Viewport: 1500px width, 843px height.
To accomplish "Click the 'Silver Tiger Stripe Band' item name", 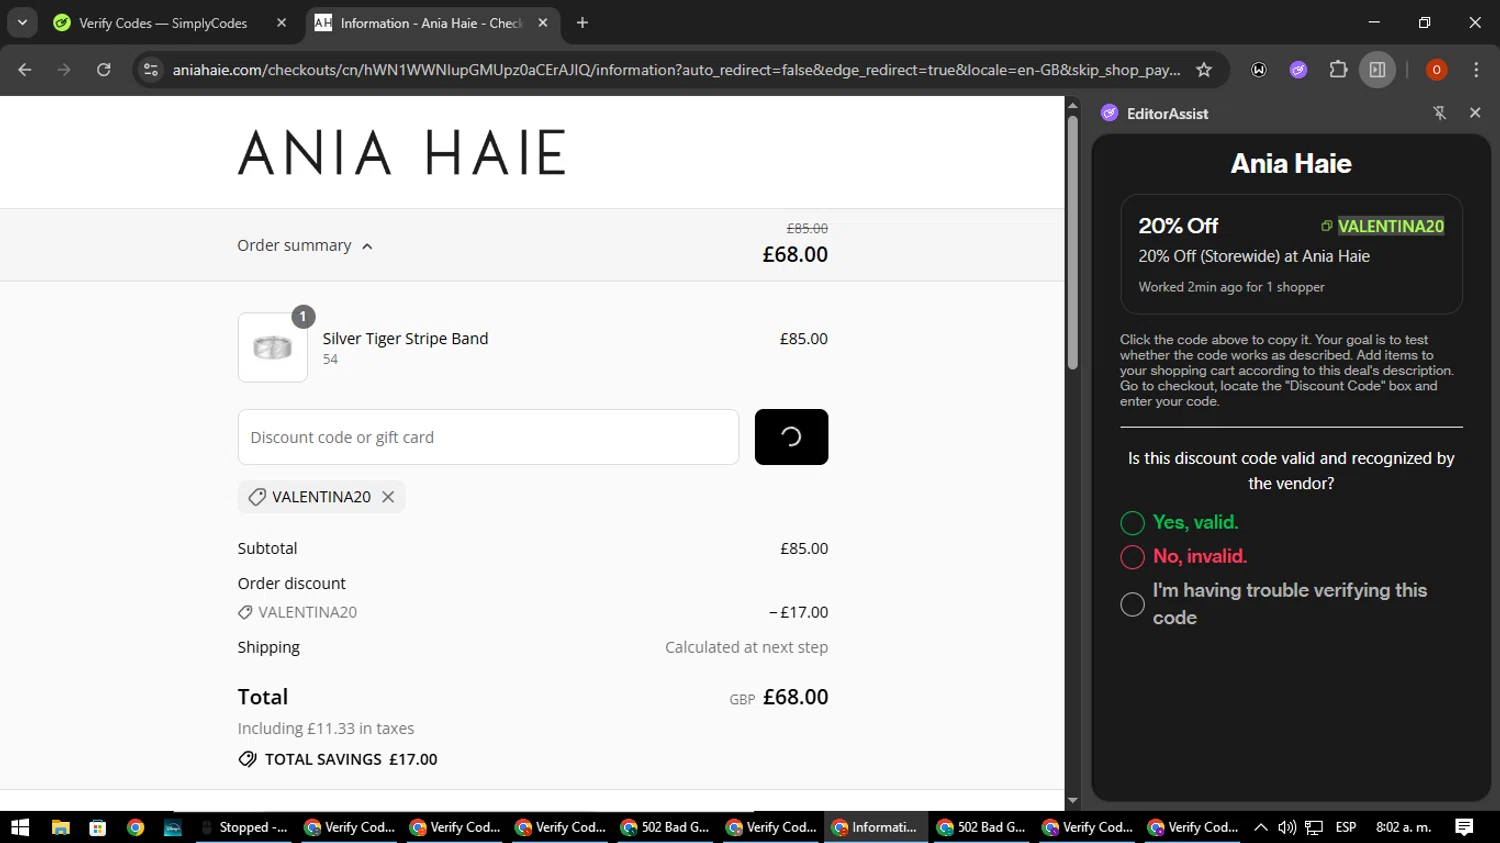I will click(405, 339).
